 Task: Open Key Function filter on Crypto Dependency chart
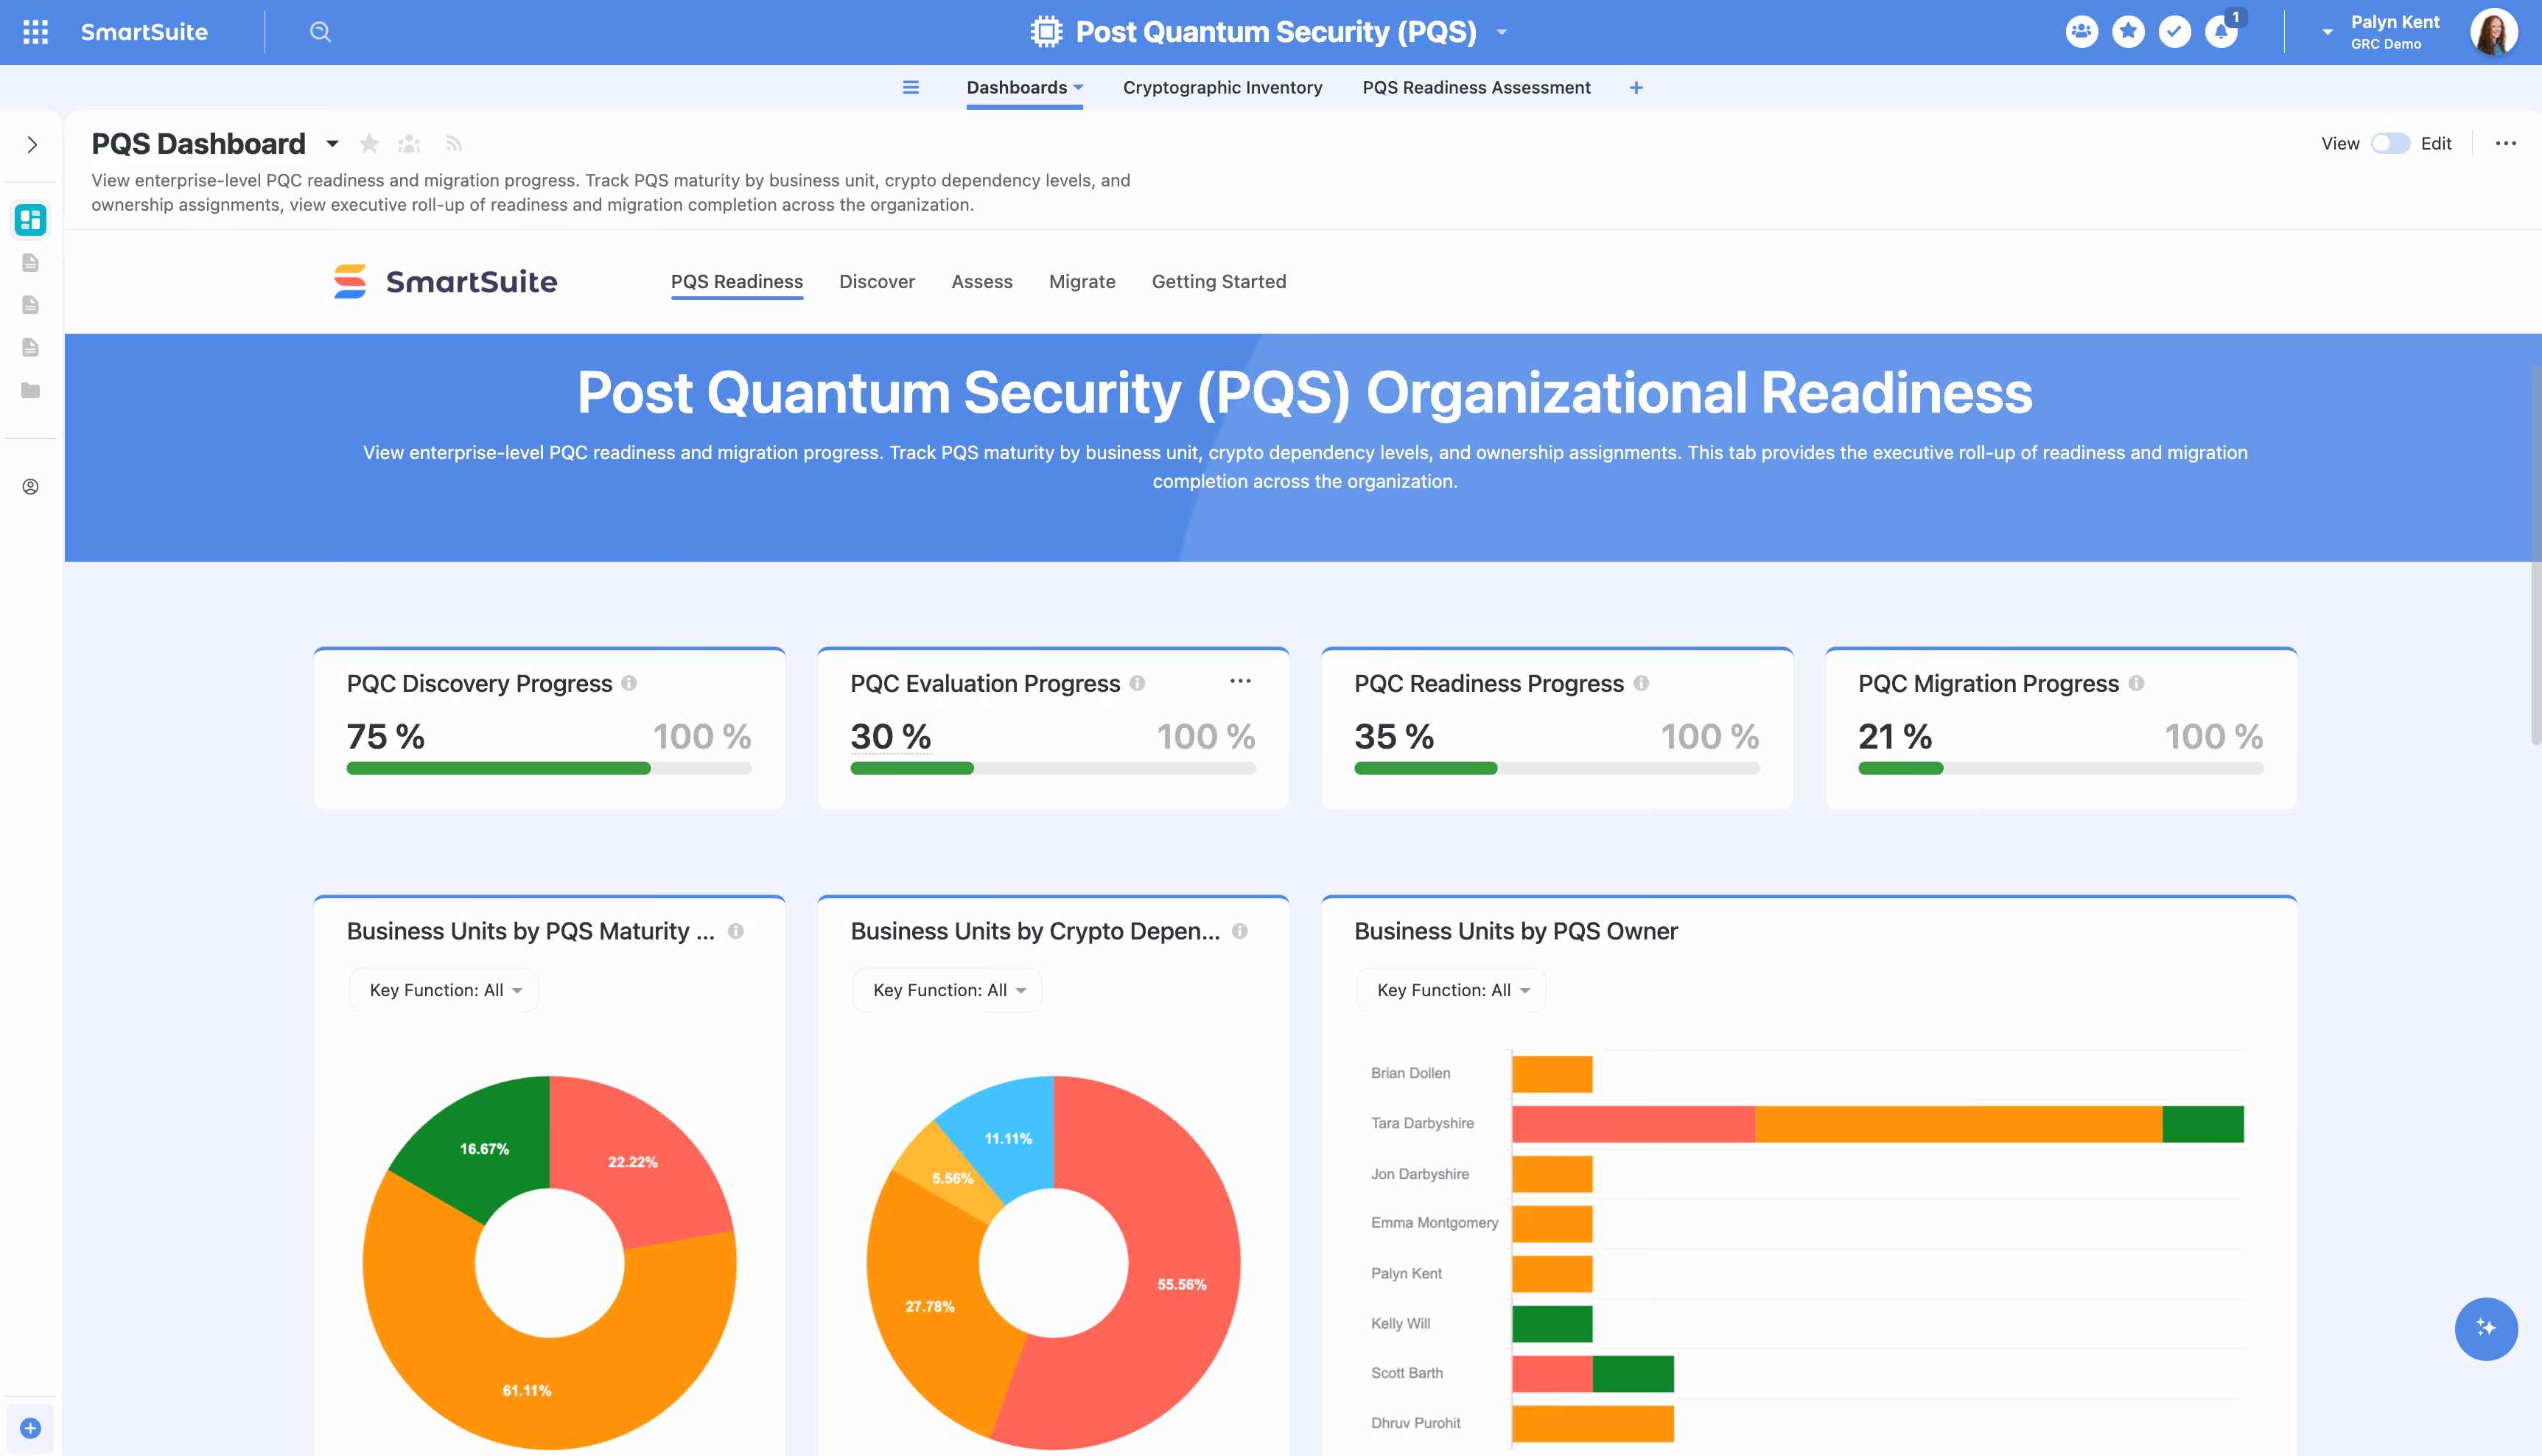[x=947, y=990]
